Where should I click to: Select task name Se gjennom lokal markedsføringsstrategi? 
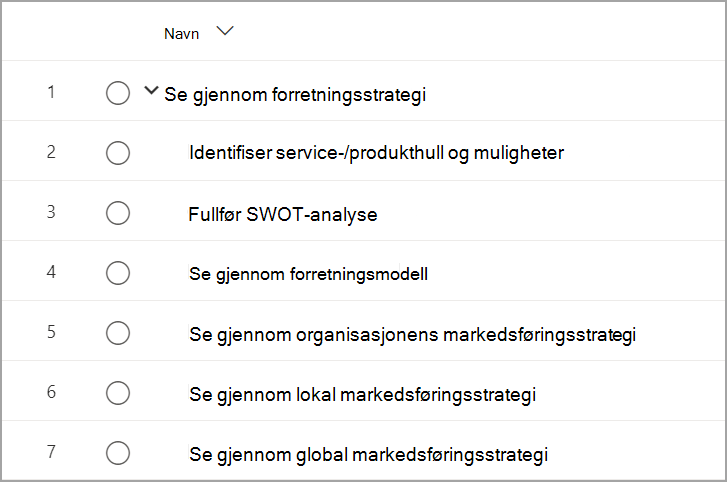click(363, 395)
